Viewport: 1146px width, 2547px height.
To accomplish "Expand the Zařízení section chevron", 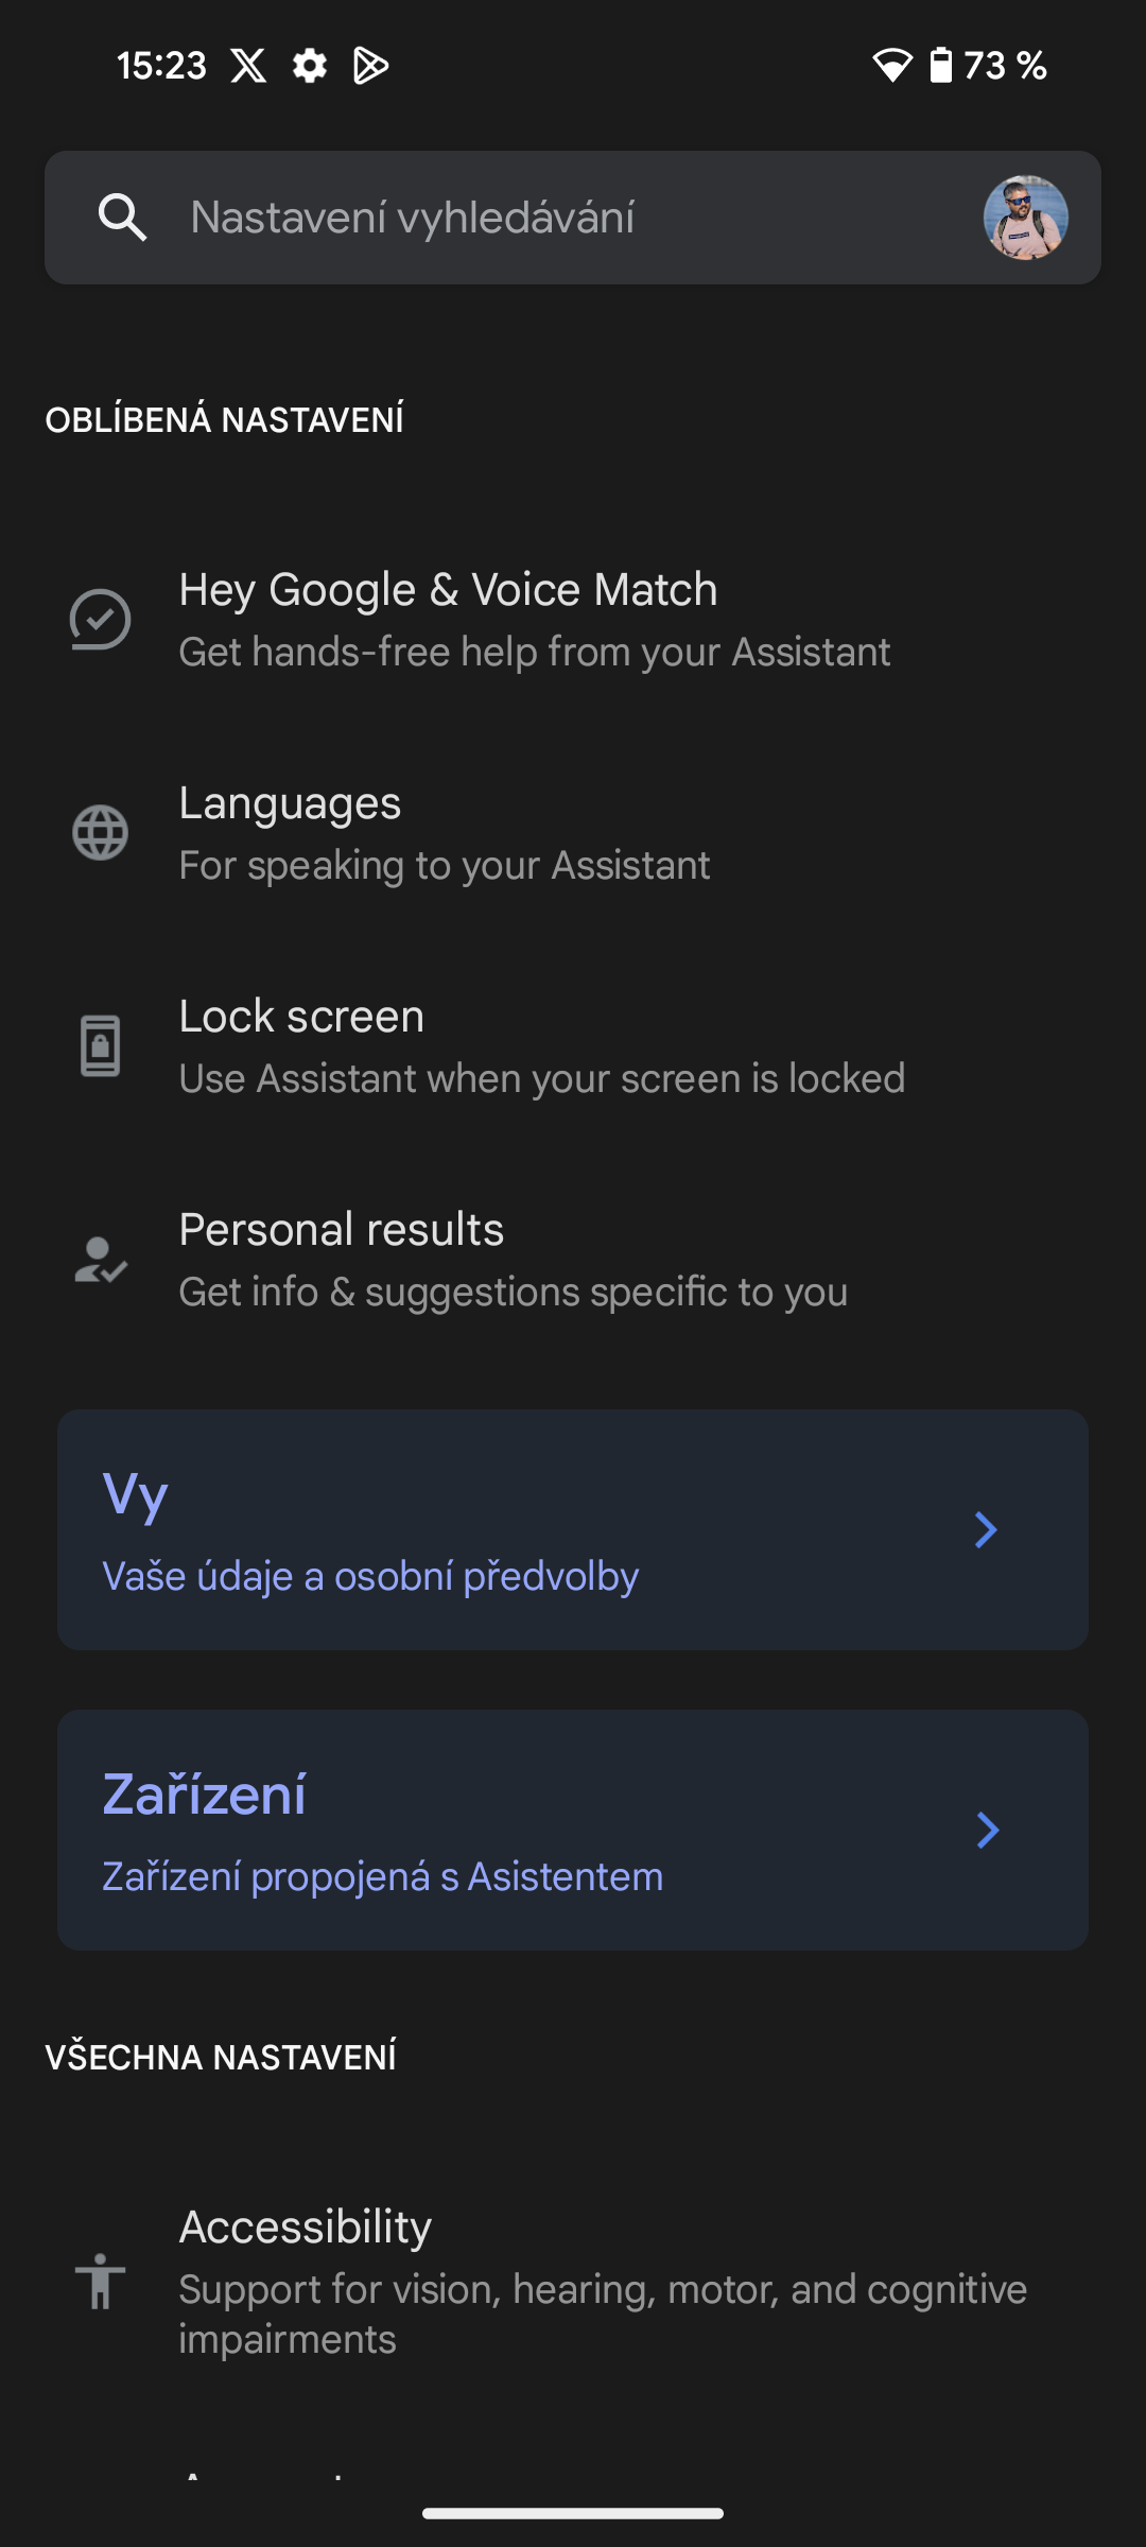I will pyautogui.click(x=986, y=1830).
